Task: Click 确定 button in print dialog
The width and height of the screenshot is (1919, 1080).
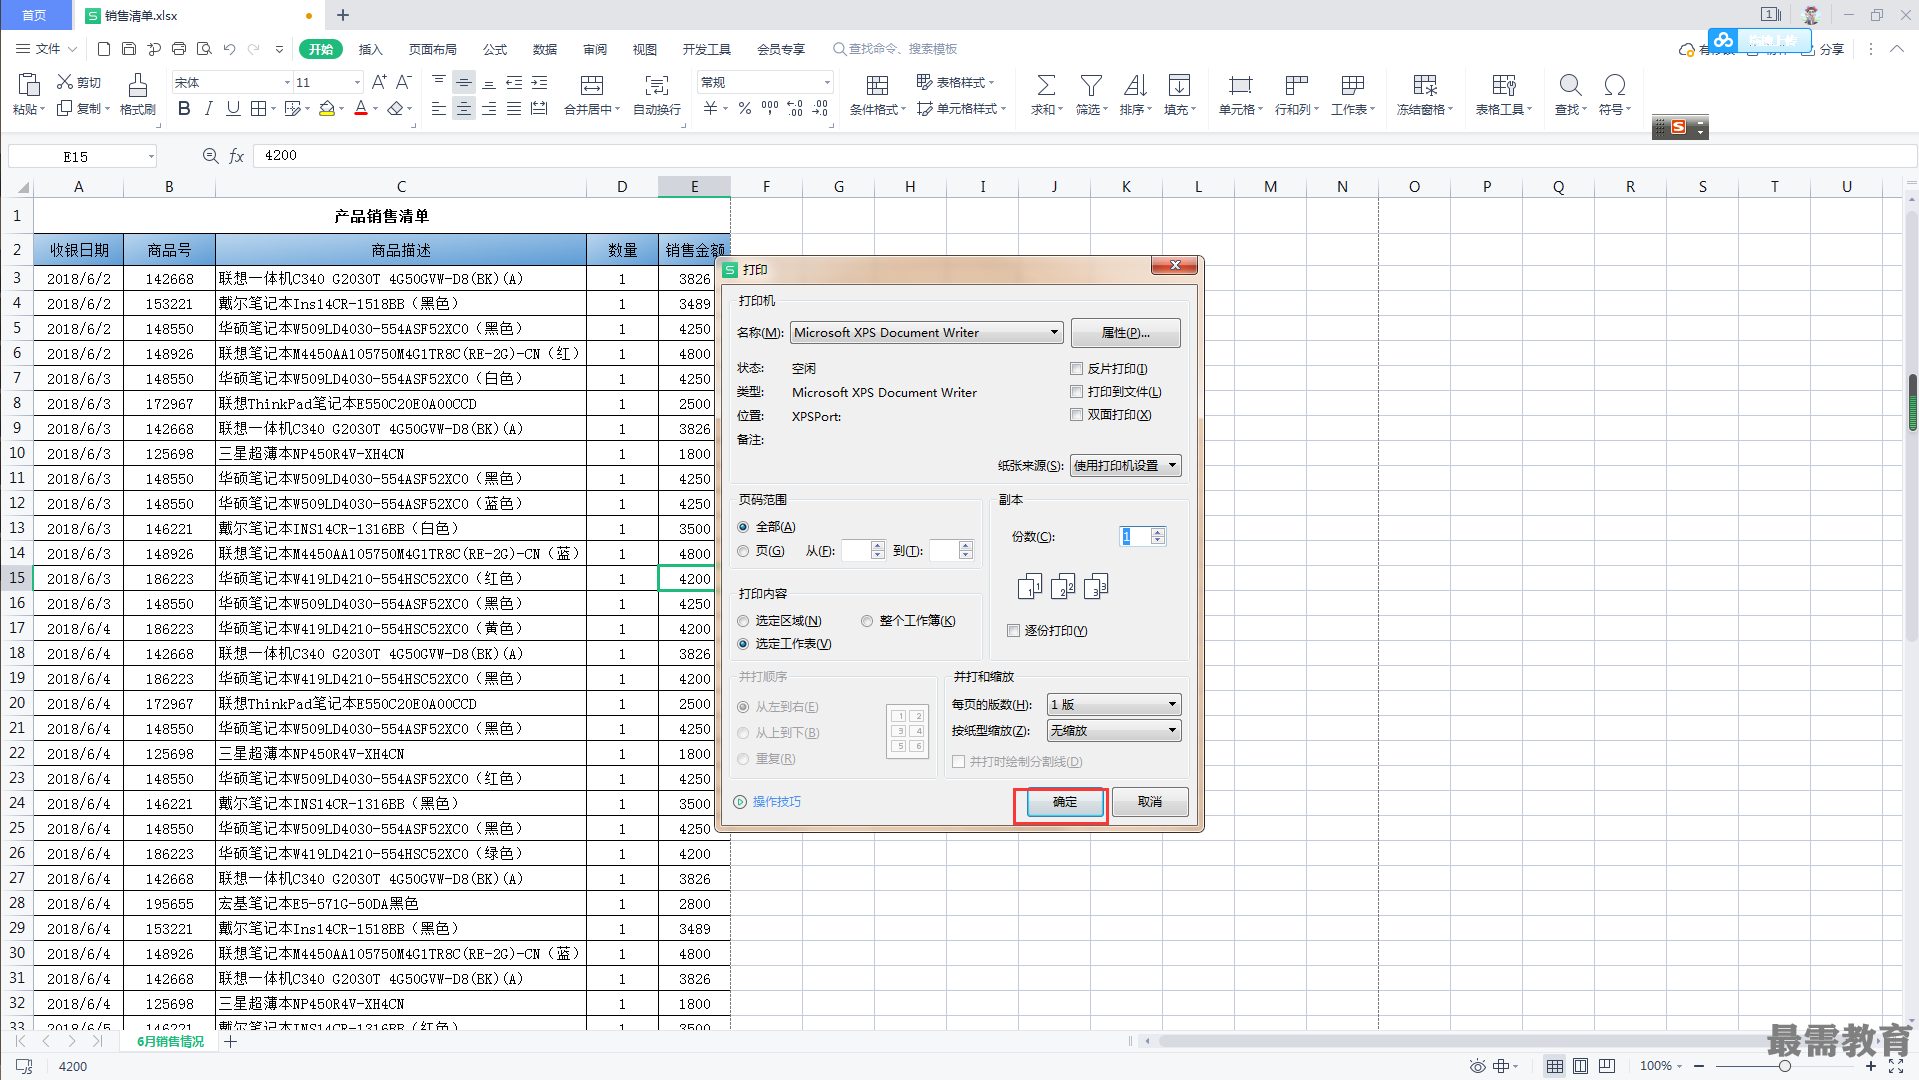Action: coord(1065,802)
